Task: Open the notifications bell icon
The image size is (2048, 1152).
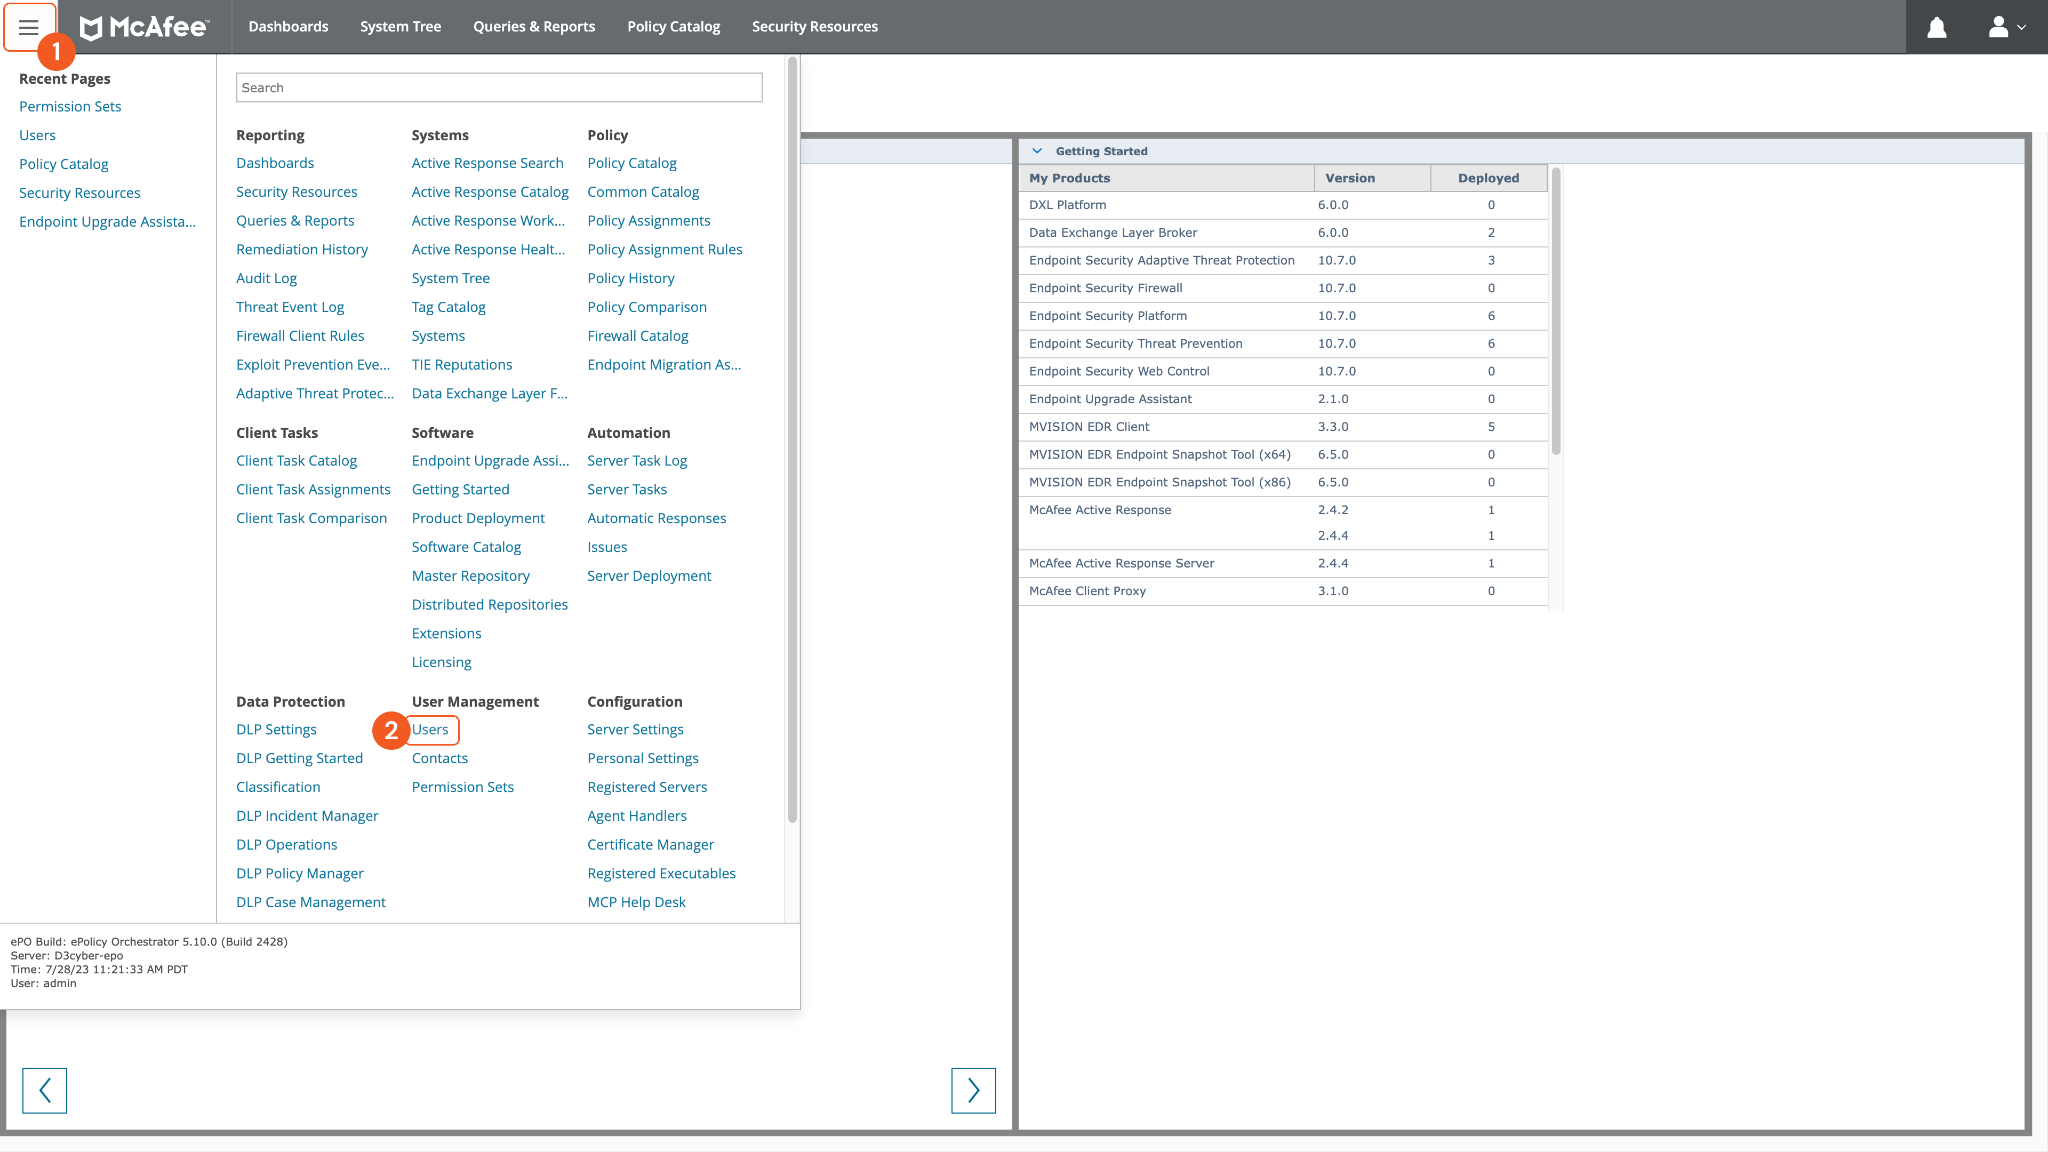Action: point(1936,27)
